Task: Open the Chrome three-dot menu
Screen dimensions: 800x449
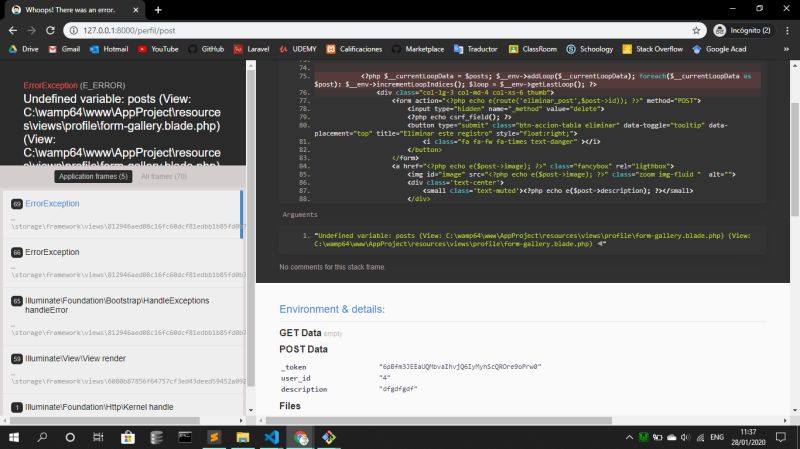Action: pos(787,31)
